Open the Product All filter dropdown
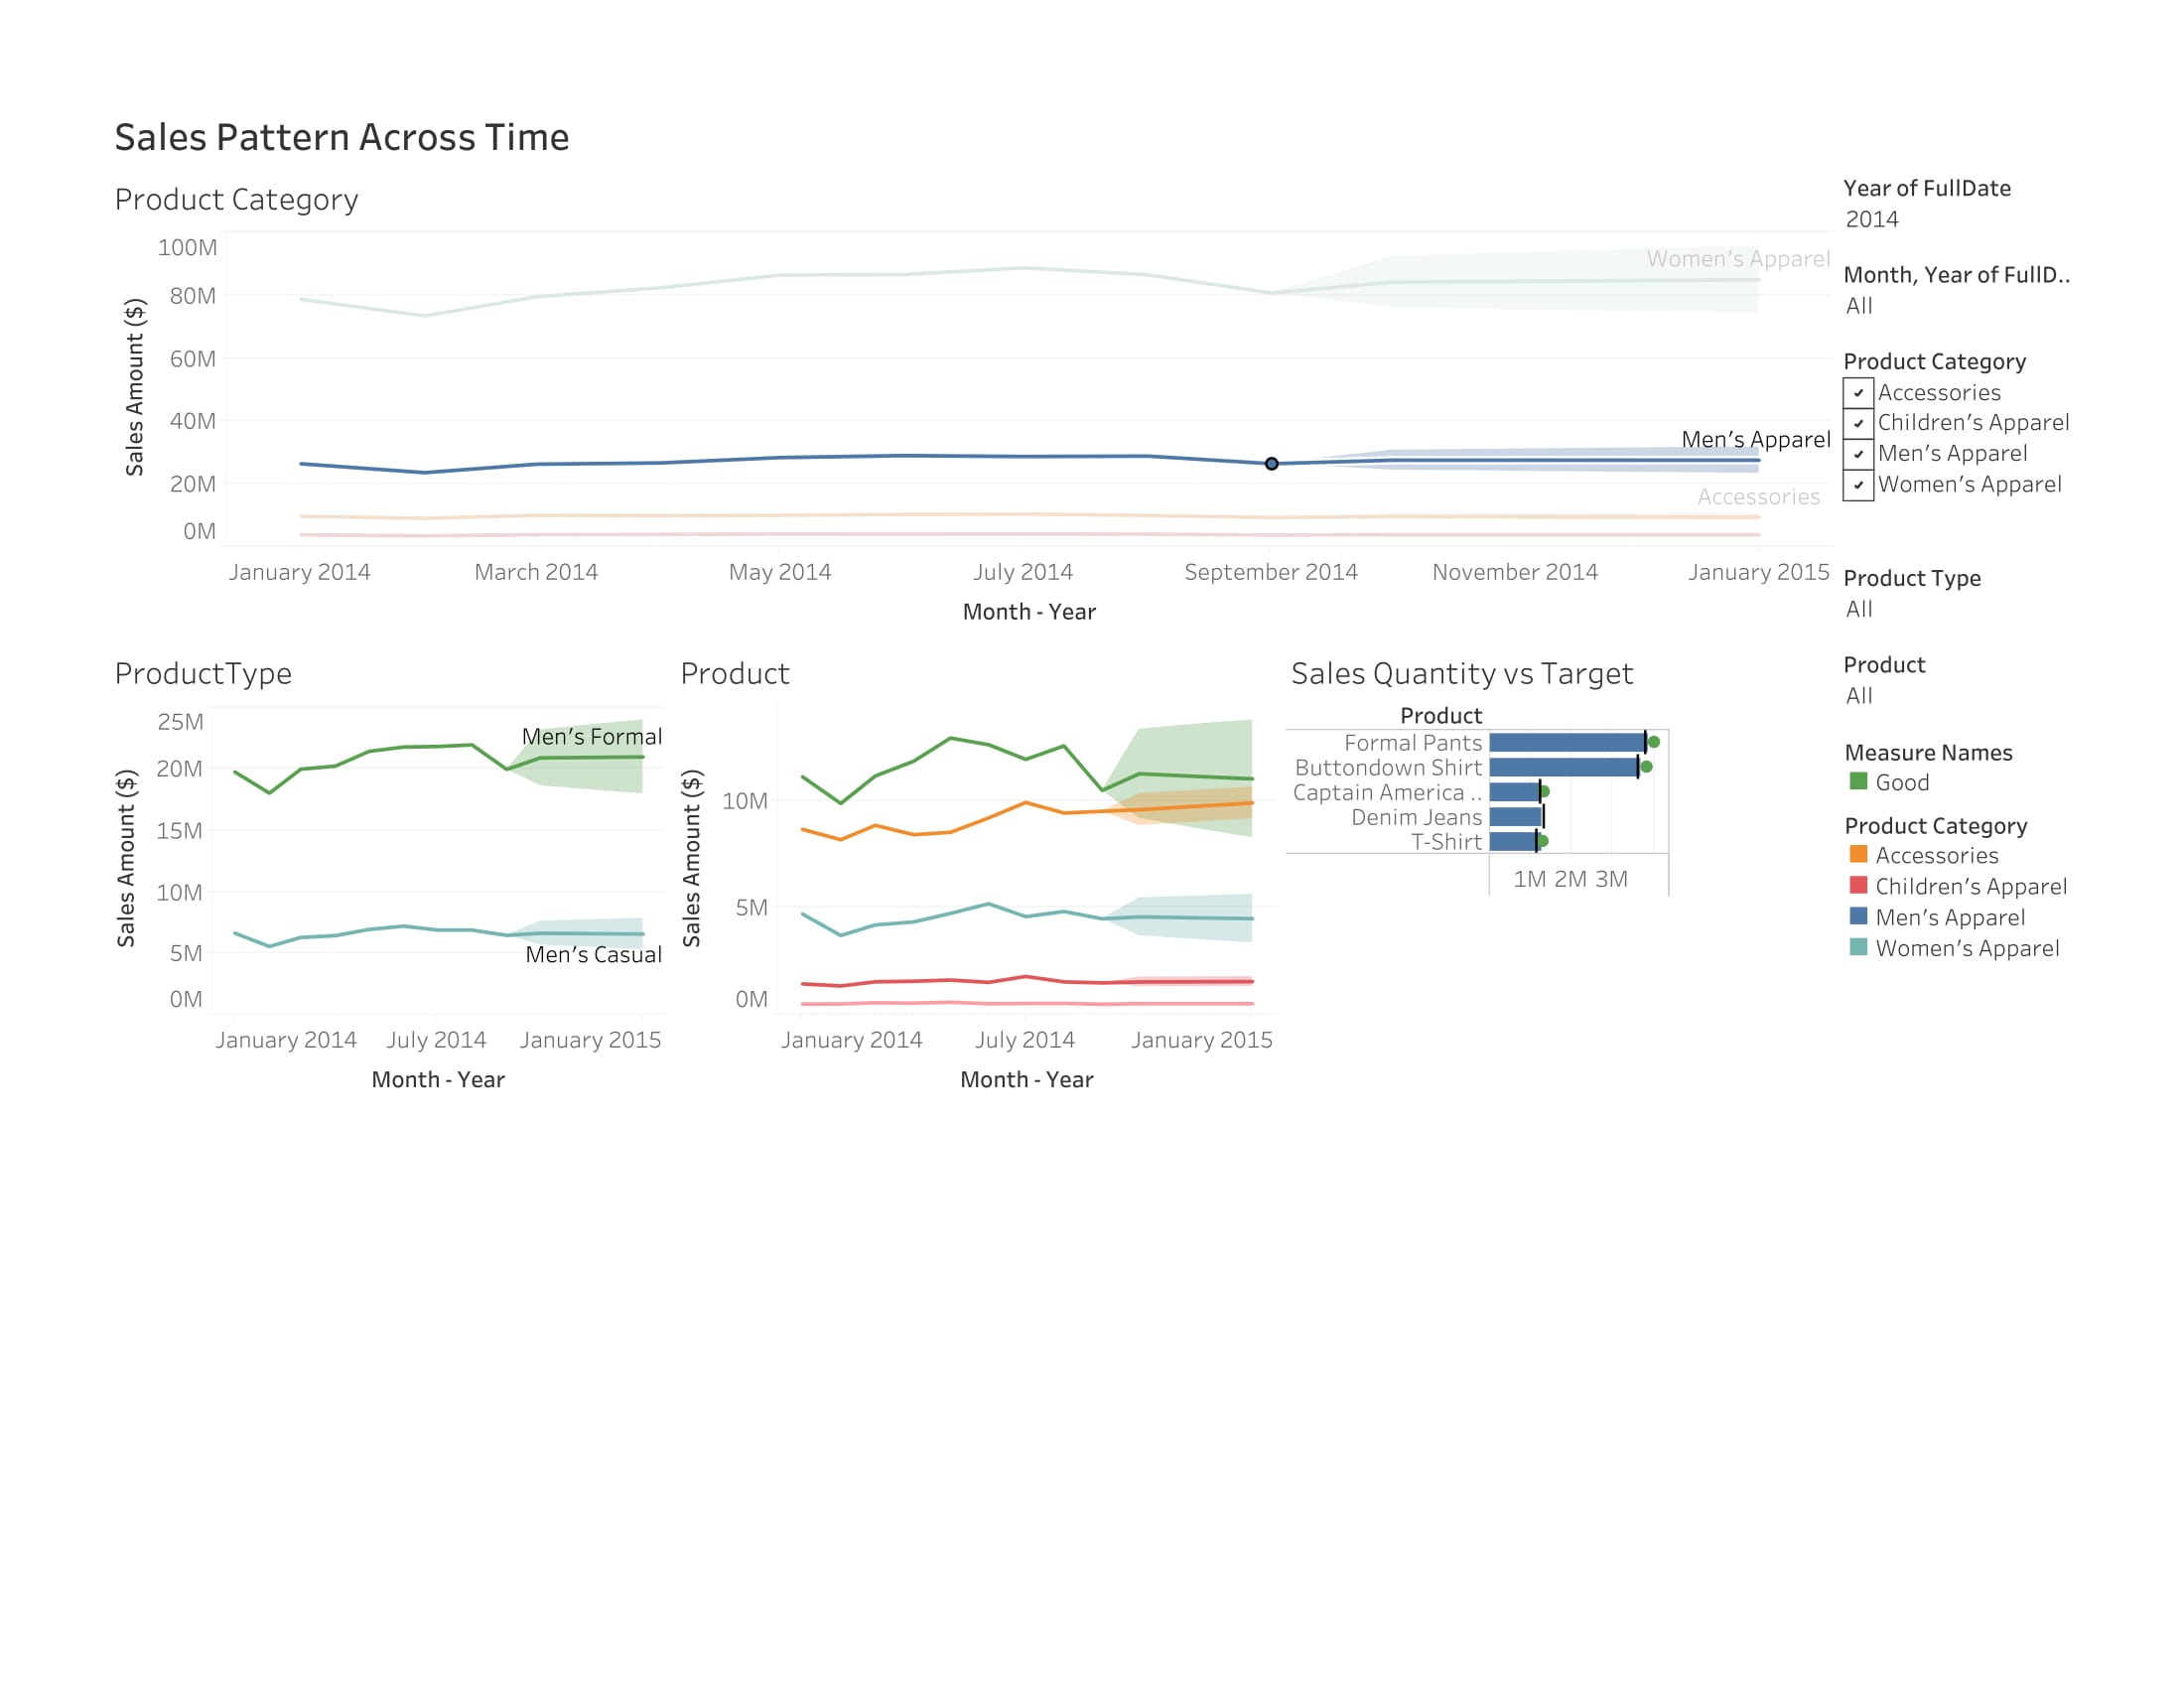Image resolution: width=2184 pixels, height=1688 pixels. (1859, 696)
